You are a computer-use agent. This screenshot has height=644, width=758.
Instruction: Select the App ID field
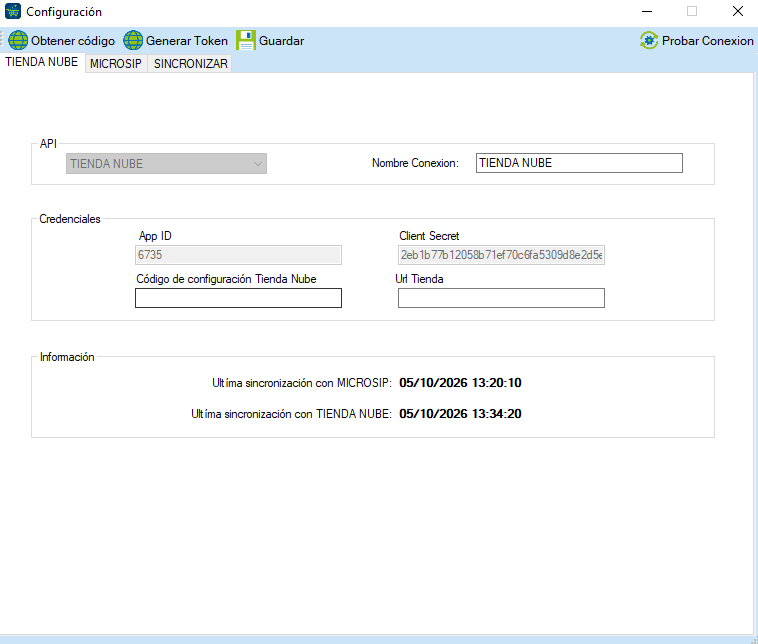tap(238, 255)
